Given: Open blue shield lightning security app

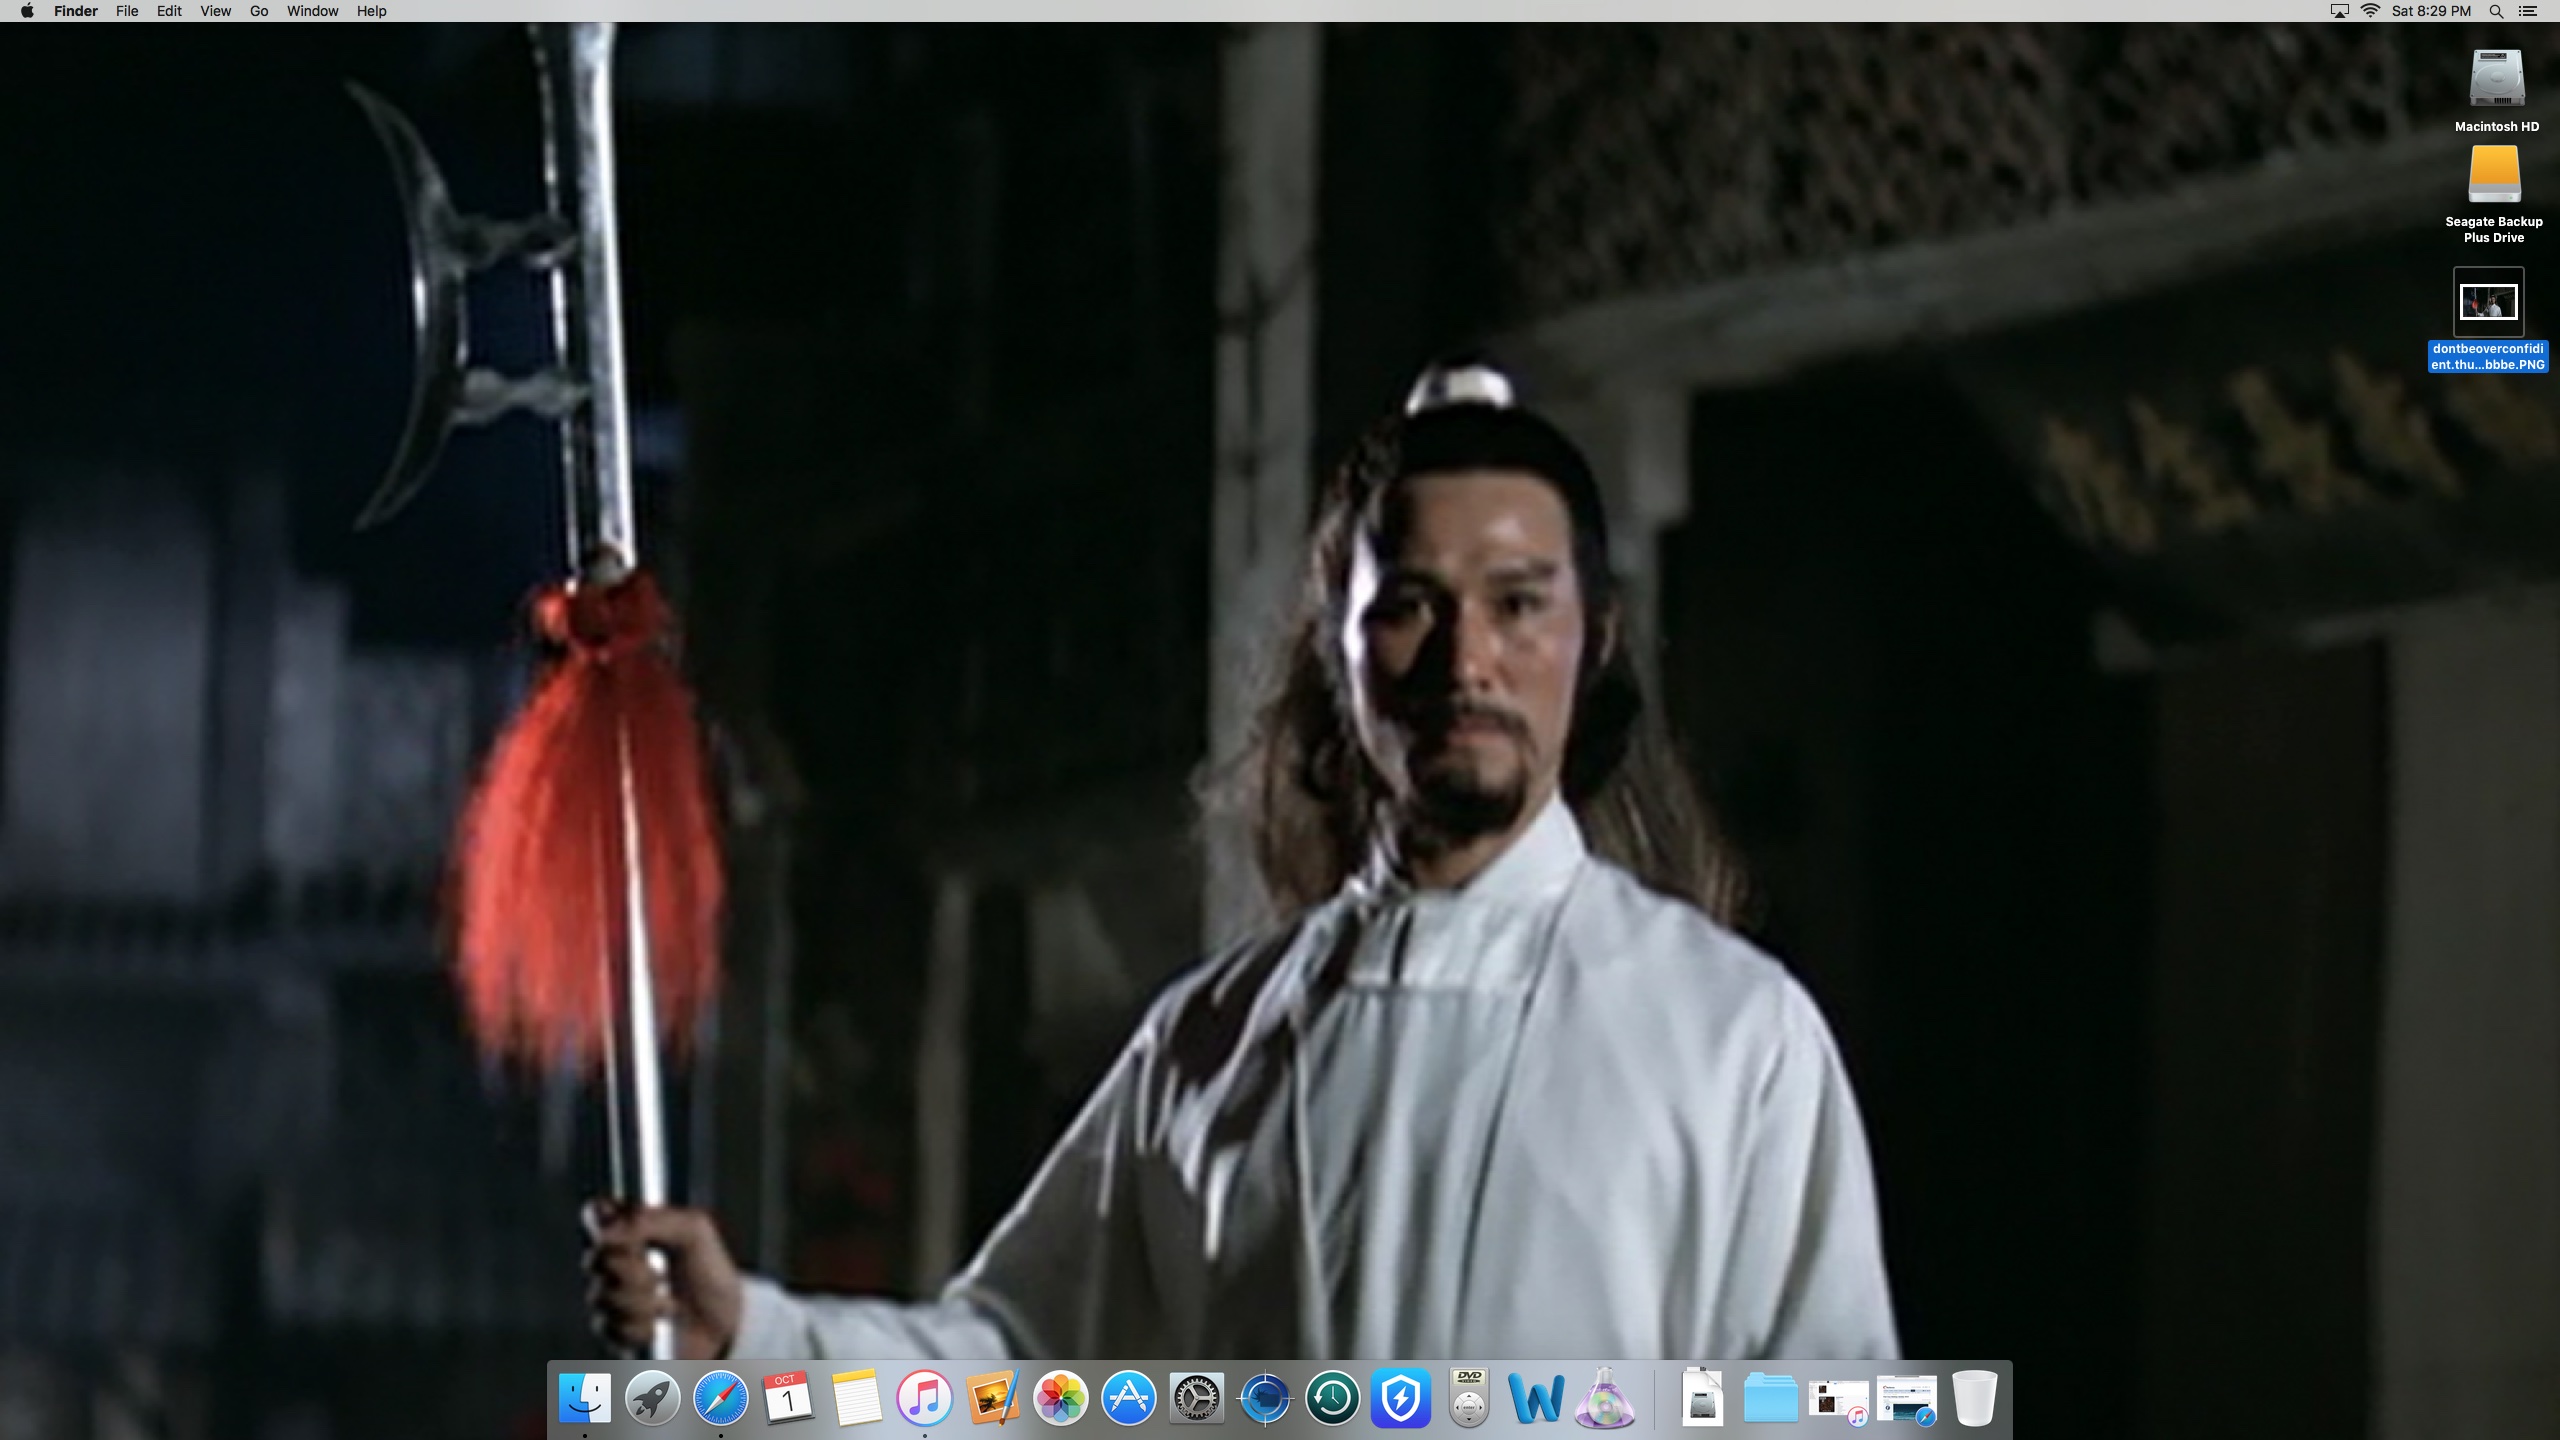Looking at the screenshot, I should [x=1400, y=1397].
